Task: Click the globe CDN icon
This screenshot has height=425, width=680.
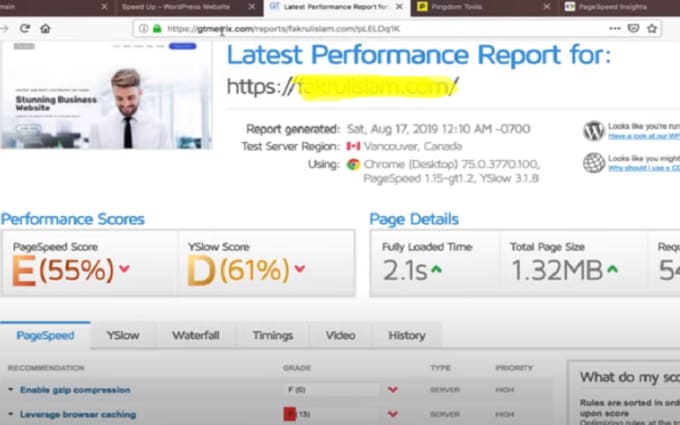Action: pos(594,163)
